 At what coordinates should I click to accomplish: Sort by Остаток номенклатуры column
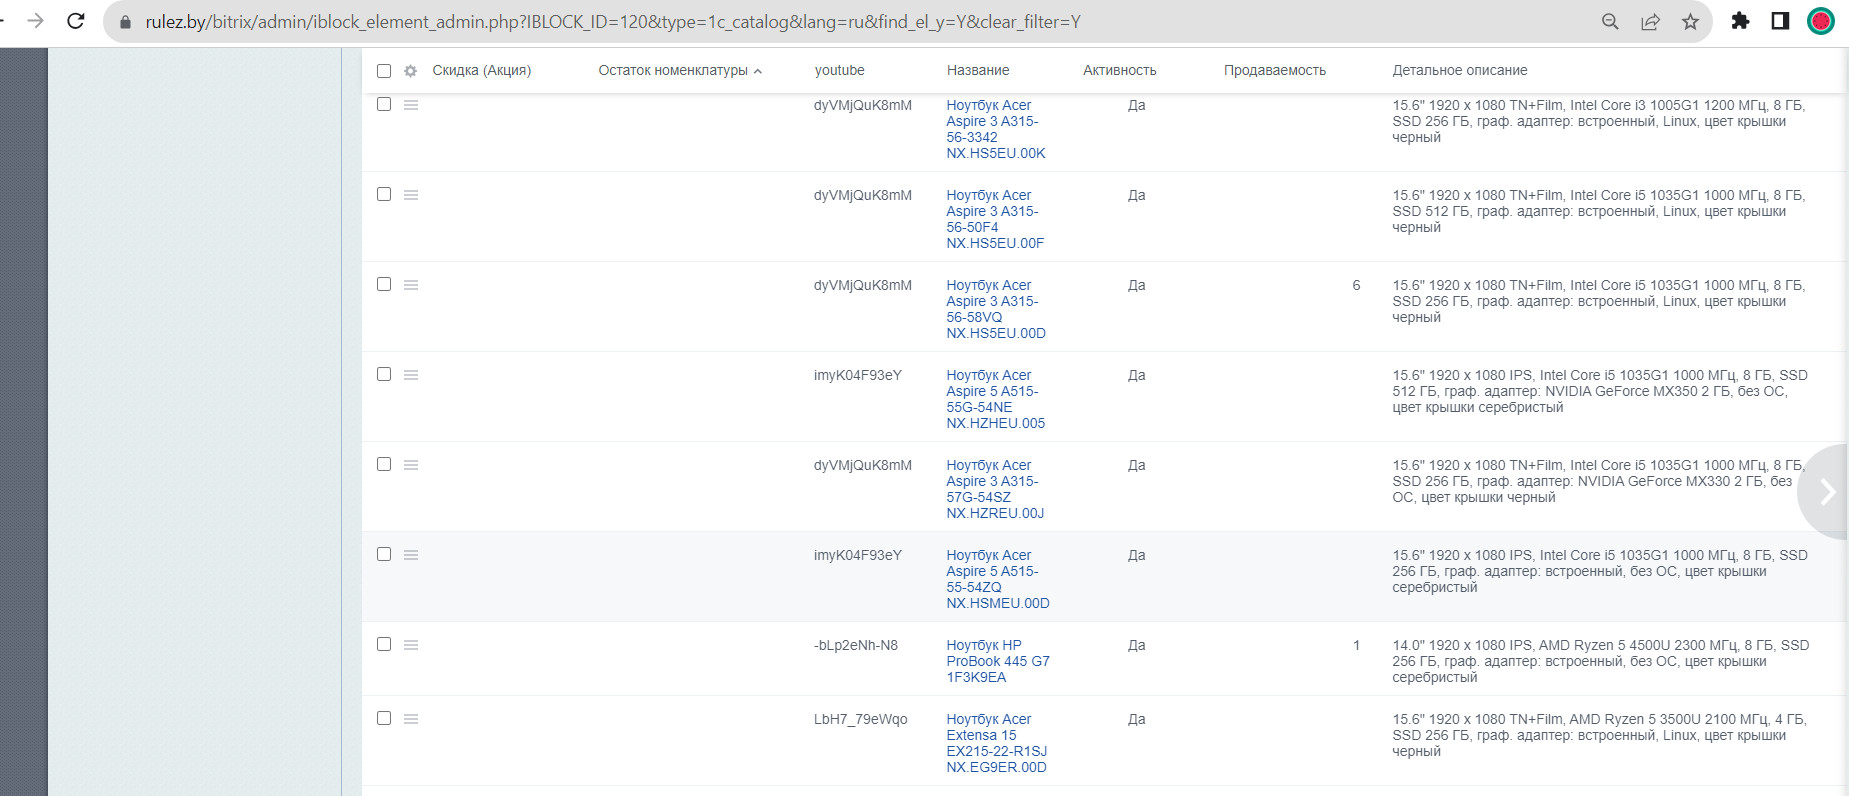click(673, 71)
